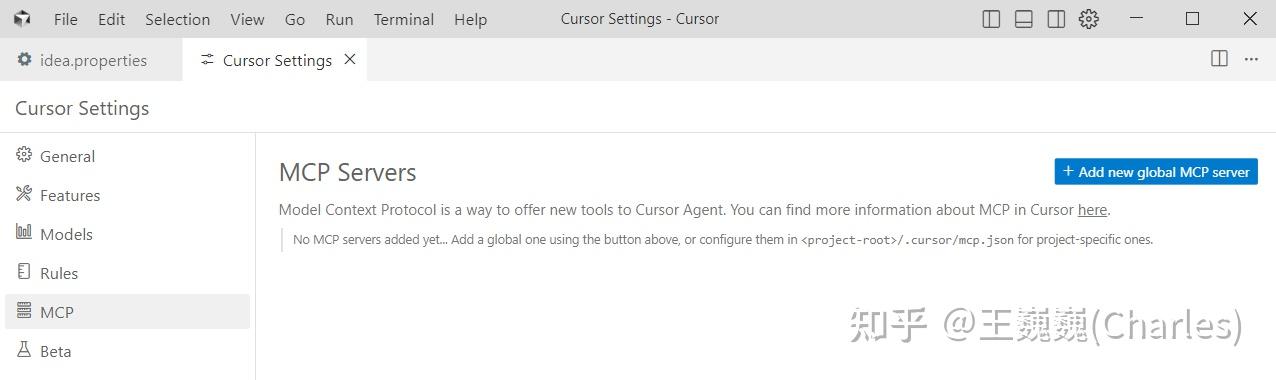The width and height of the screenshot is (1276, 380).
Task: Toggle the primary sidebar layout icon
Action: [991, 19]
